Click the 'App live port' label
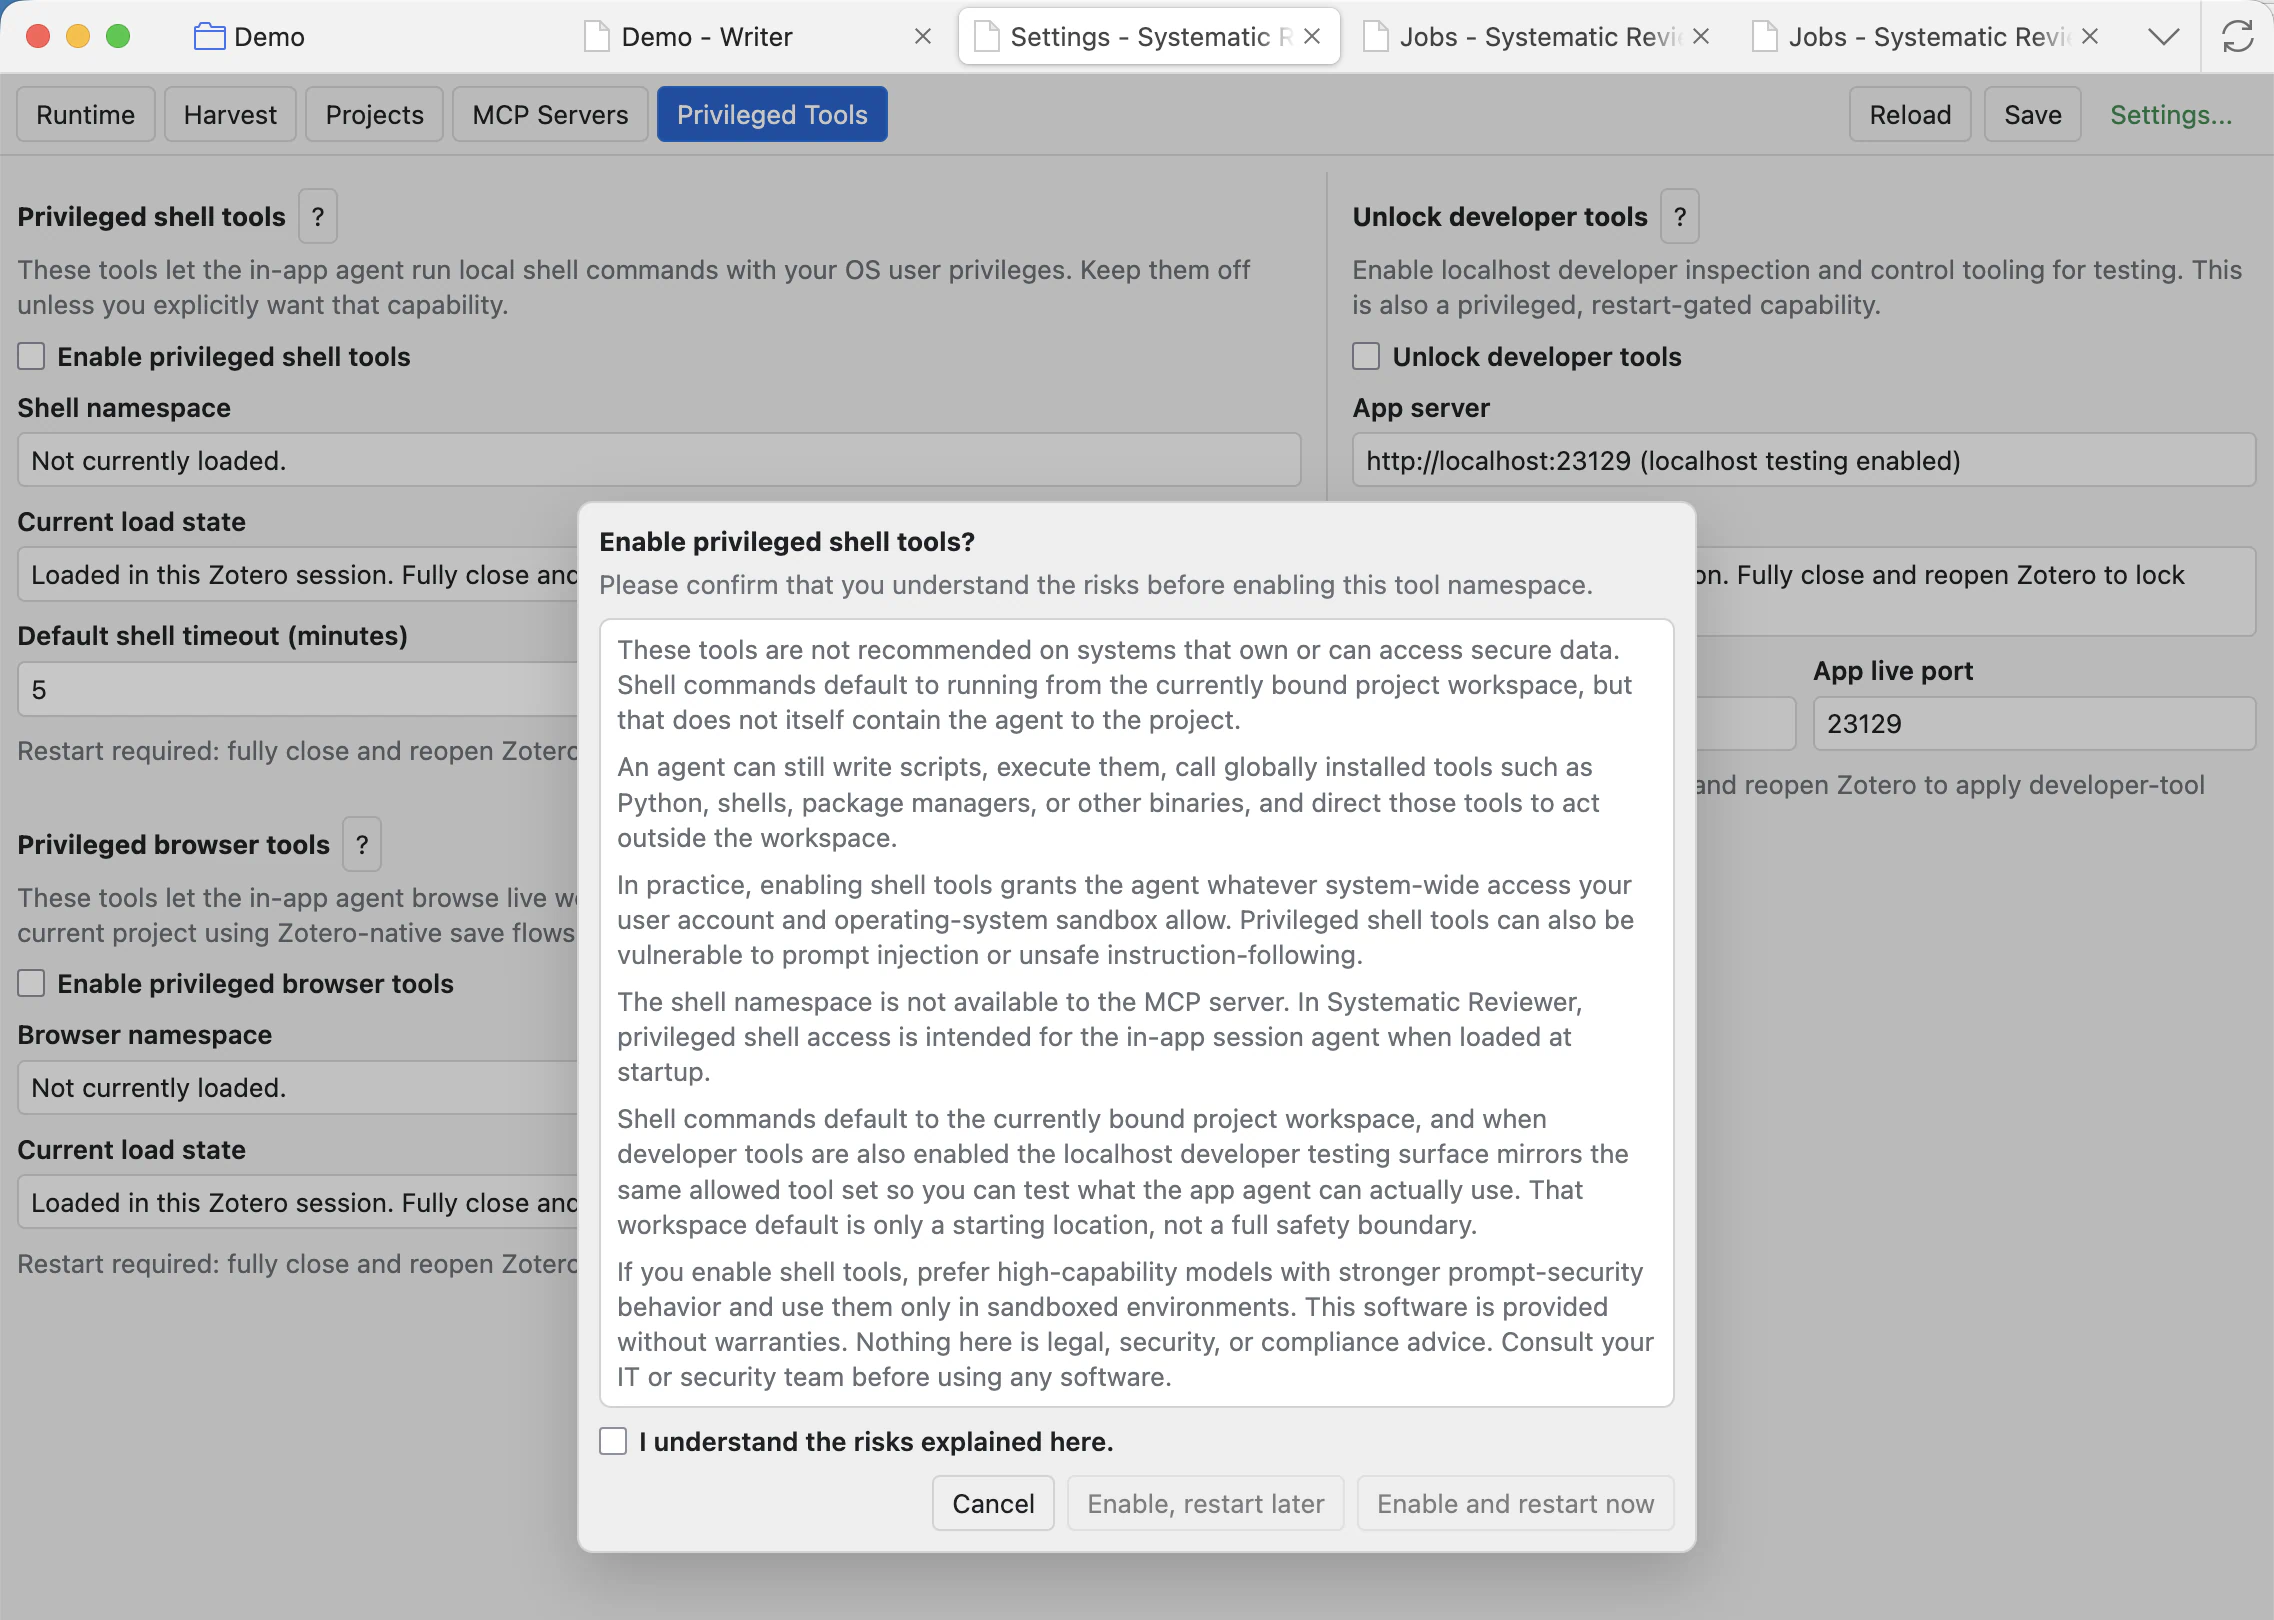 pyautogui.click(x=1893, y=670)
